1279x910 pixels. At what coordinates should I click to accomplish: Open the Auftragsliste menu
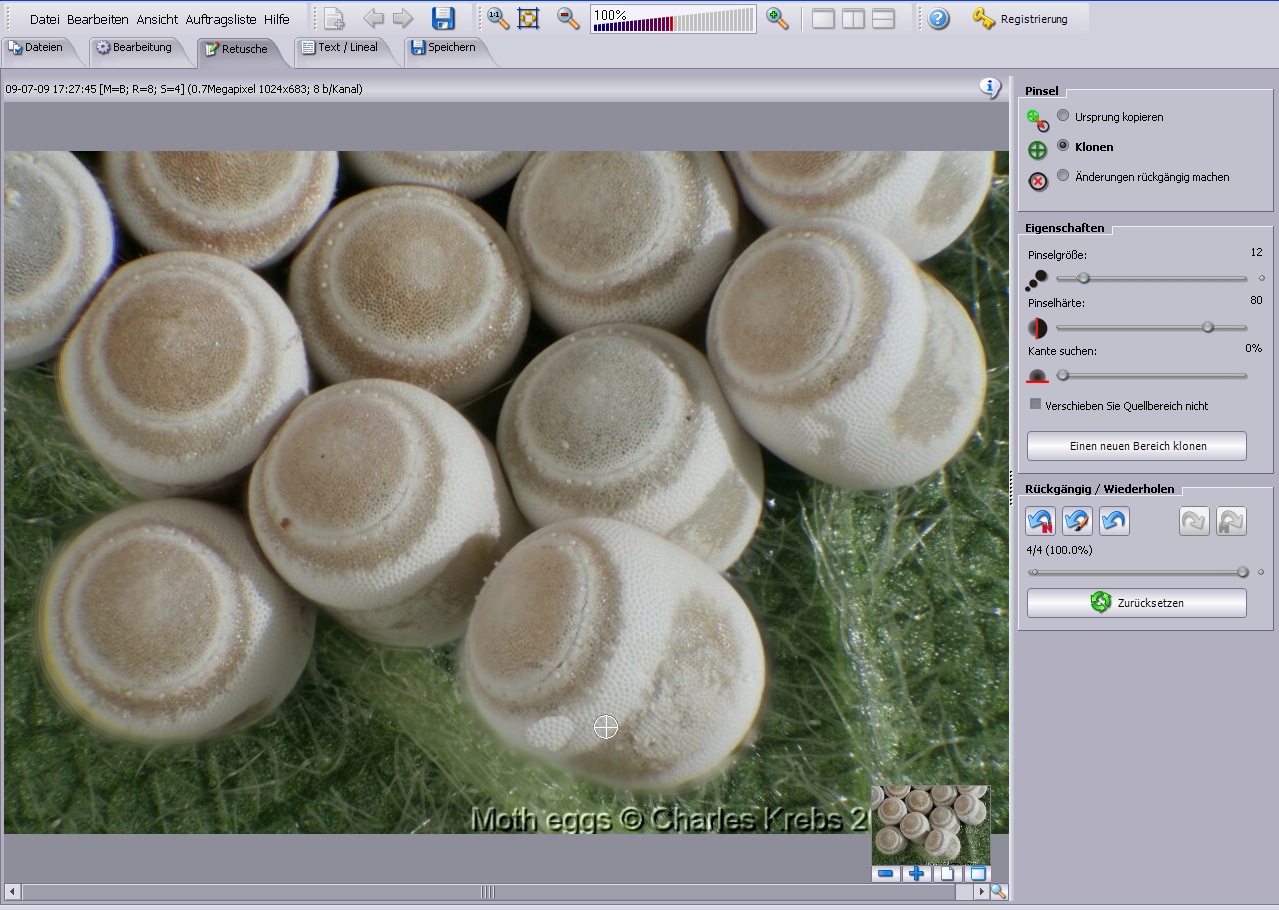[x=221, y=19]
